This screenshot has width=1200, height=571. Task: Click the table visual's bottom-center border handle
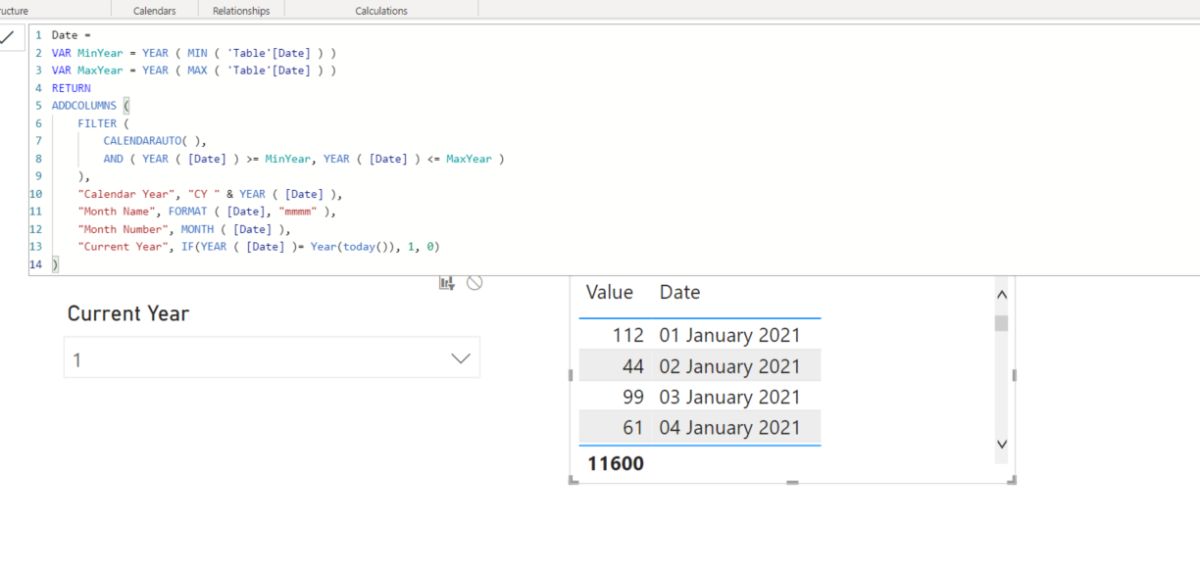click(x=792, y=482)
